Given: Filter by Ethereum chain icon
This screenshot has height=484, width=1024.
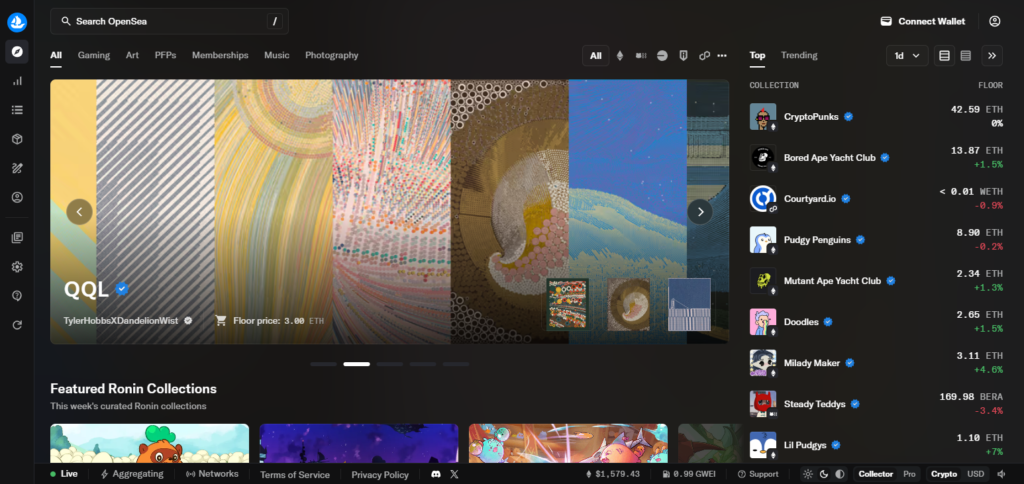Looking at the screenshot, I should point(620,56).
